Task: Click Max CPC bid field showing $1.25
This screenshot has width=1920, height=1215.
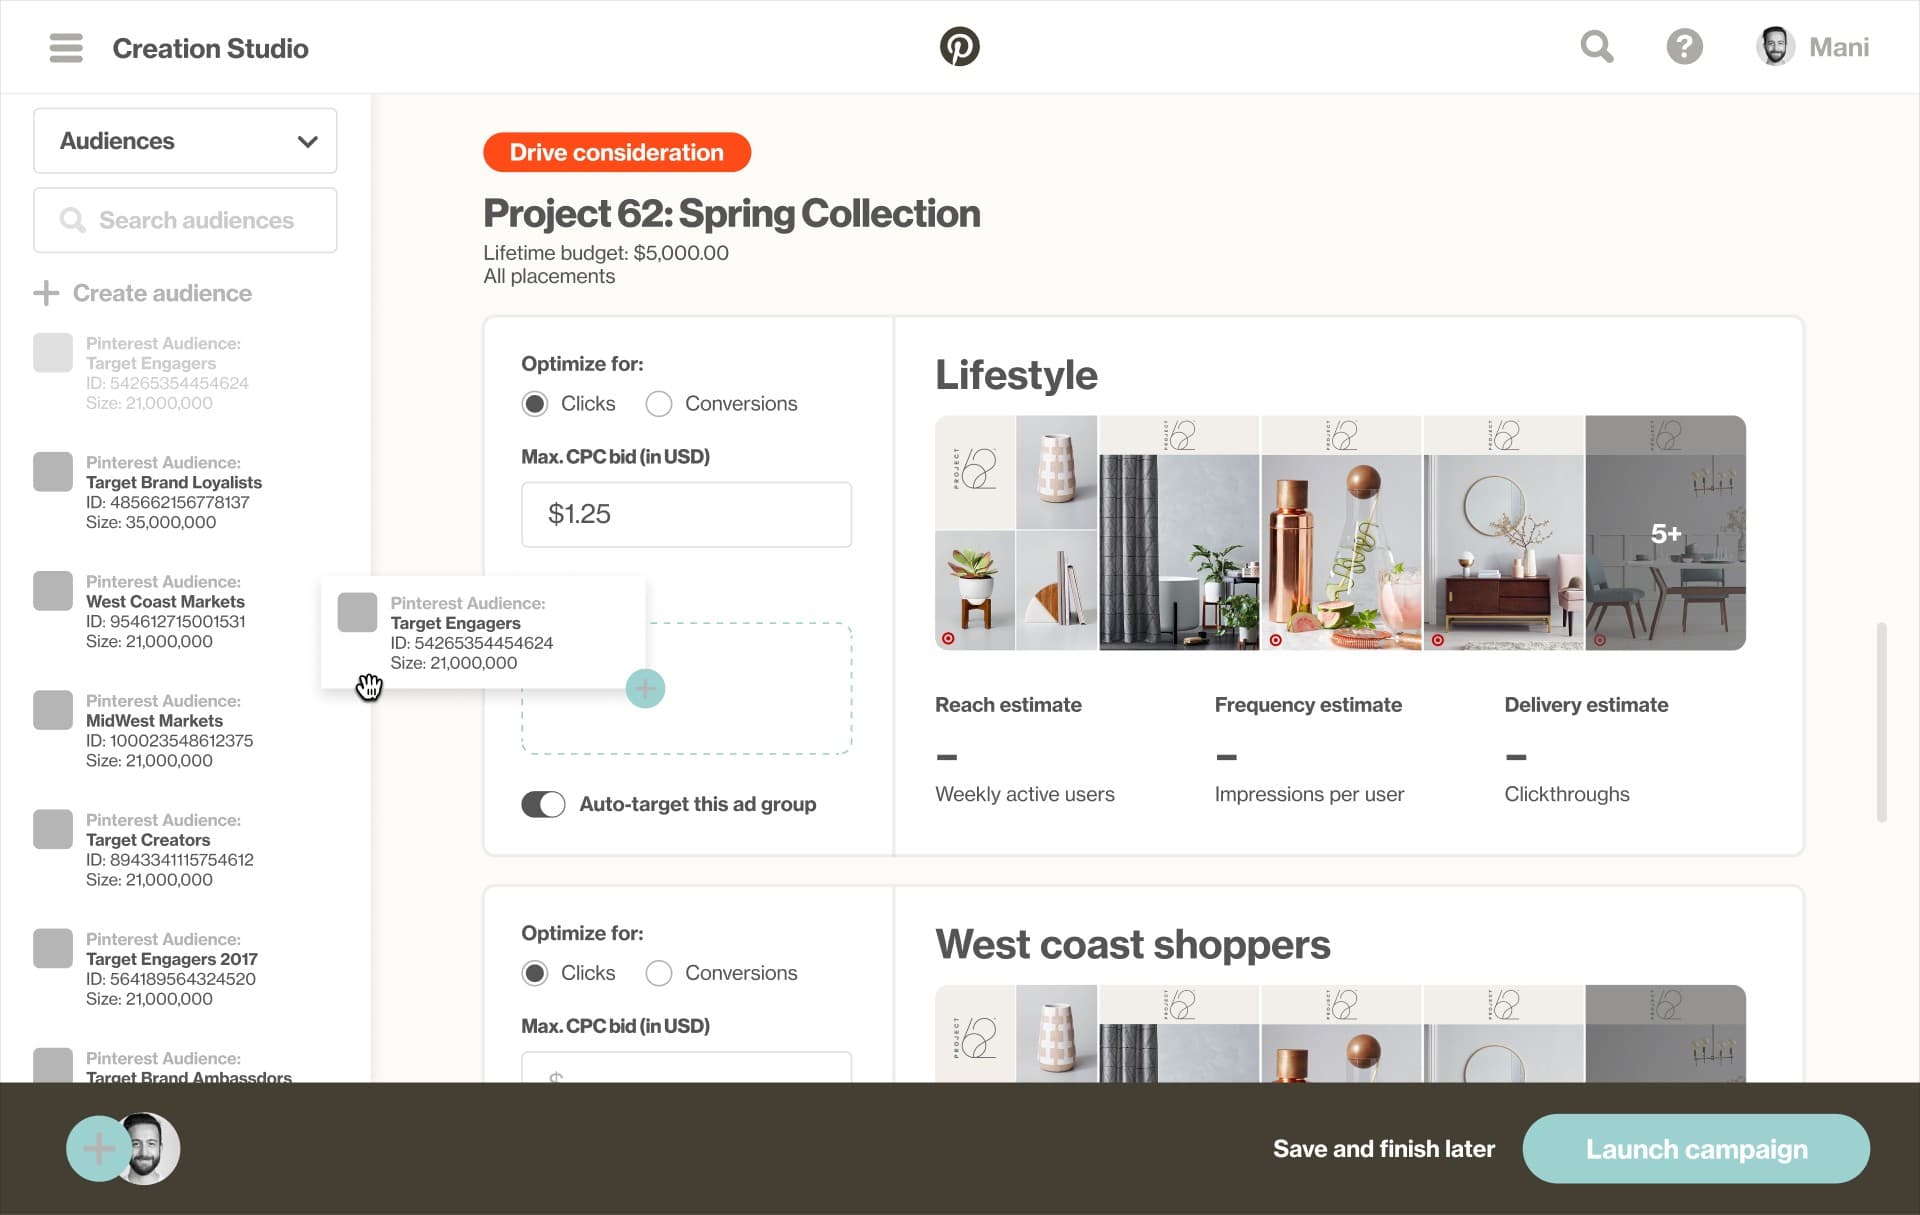Action: click(x=686, y=514)
